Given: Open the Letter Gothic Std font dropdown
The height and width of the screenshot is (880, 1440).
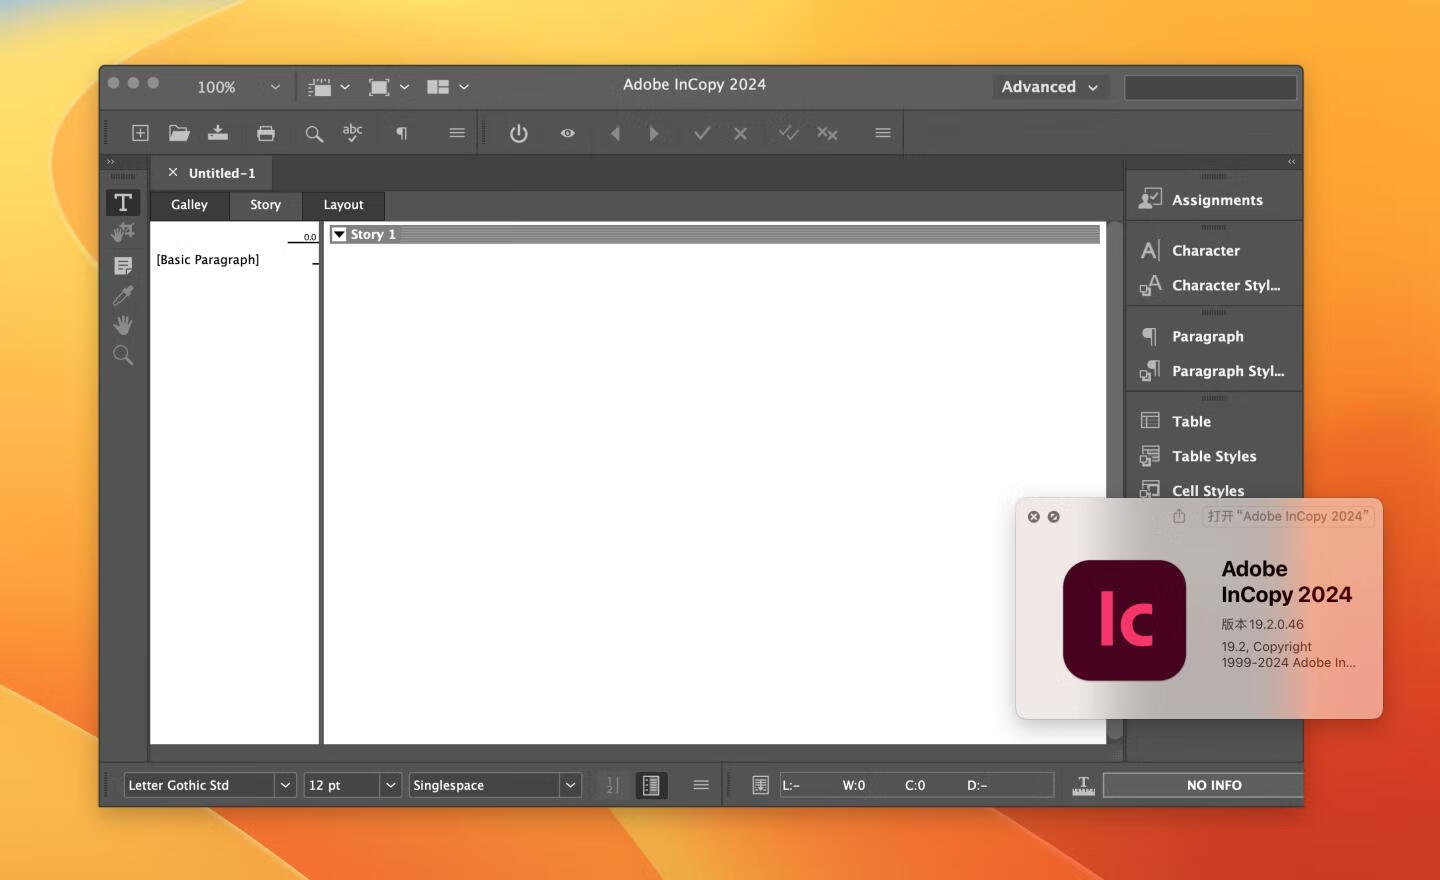Looking at the screenshot, I should [x=285, y=786].
